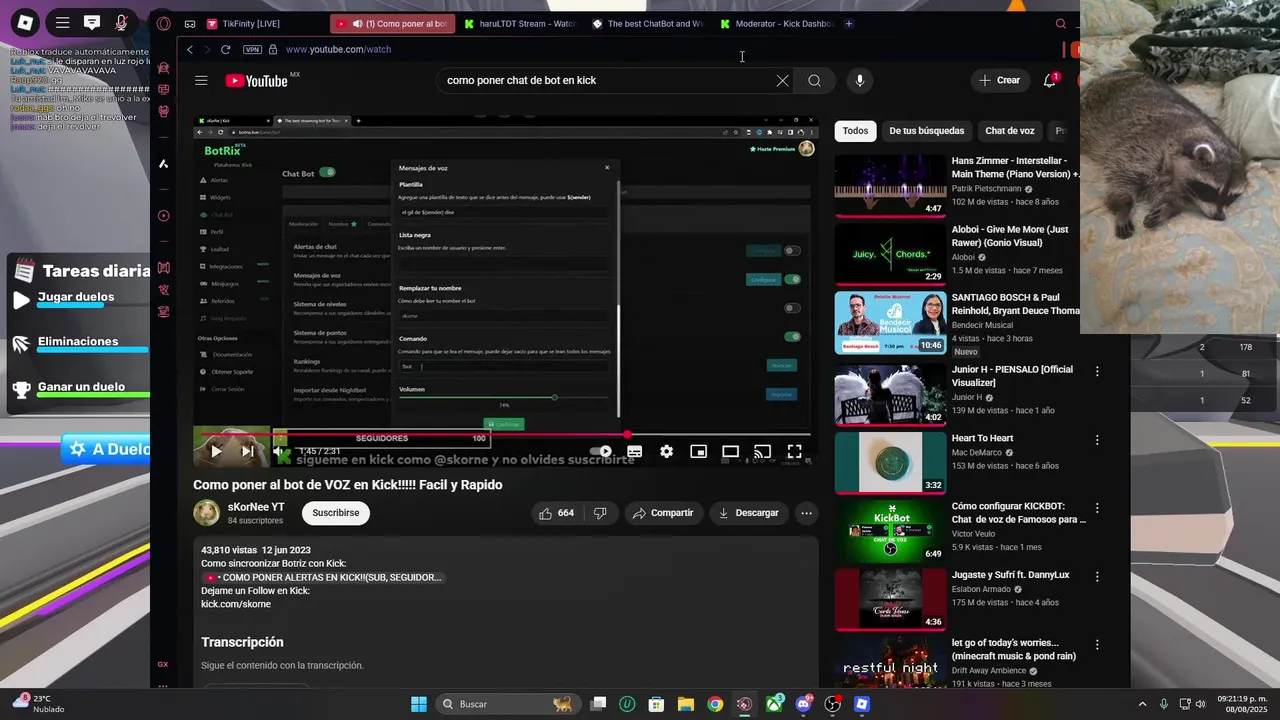Open sKorNee YT channel avatar
This screenshot has width=1280, height=720.
click(207, 513)
